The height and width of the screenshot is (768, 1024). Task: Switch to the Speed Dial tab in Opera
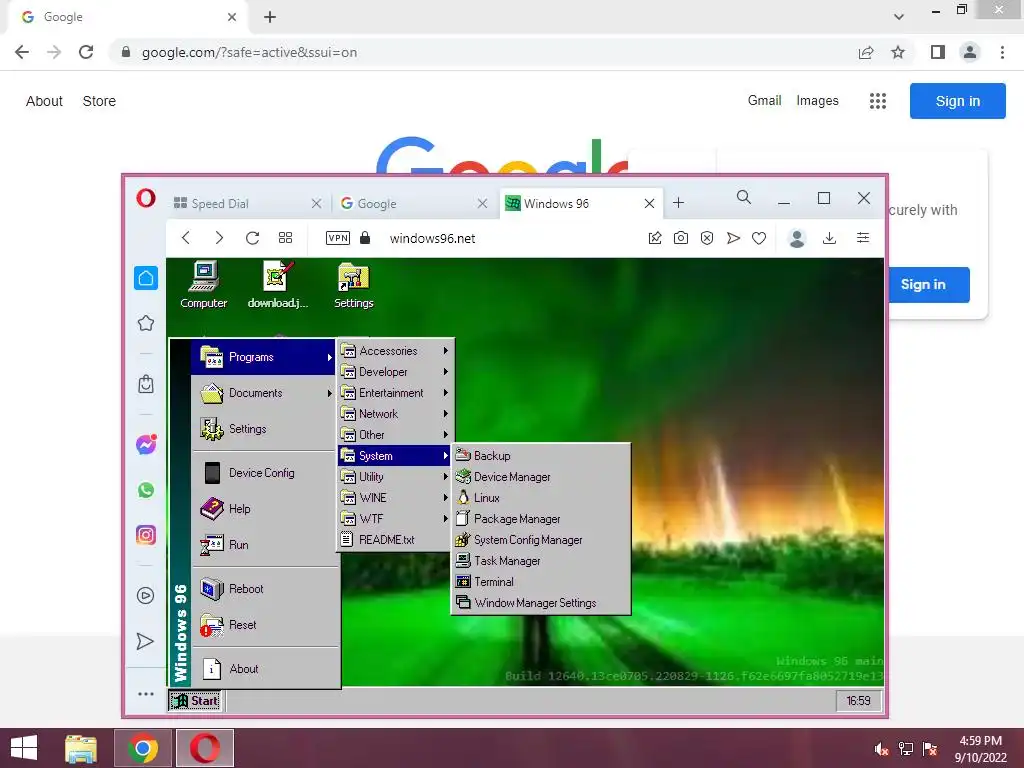(x=240, y=204)
